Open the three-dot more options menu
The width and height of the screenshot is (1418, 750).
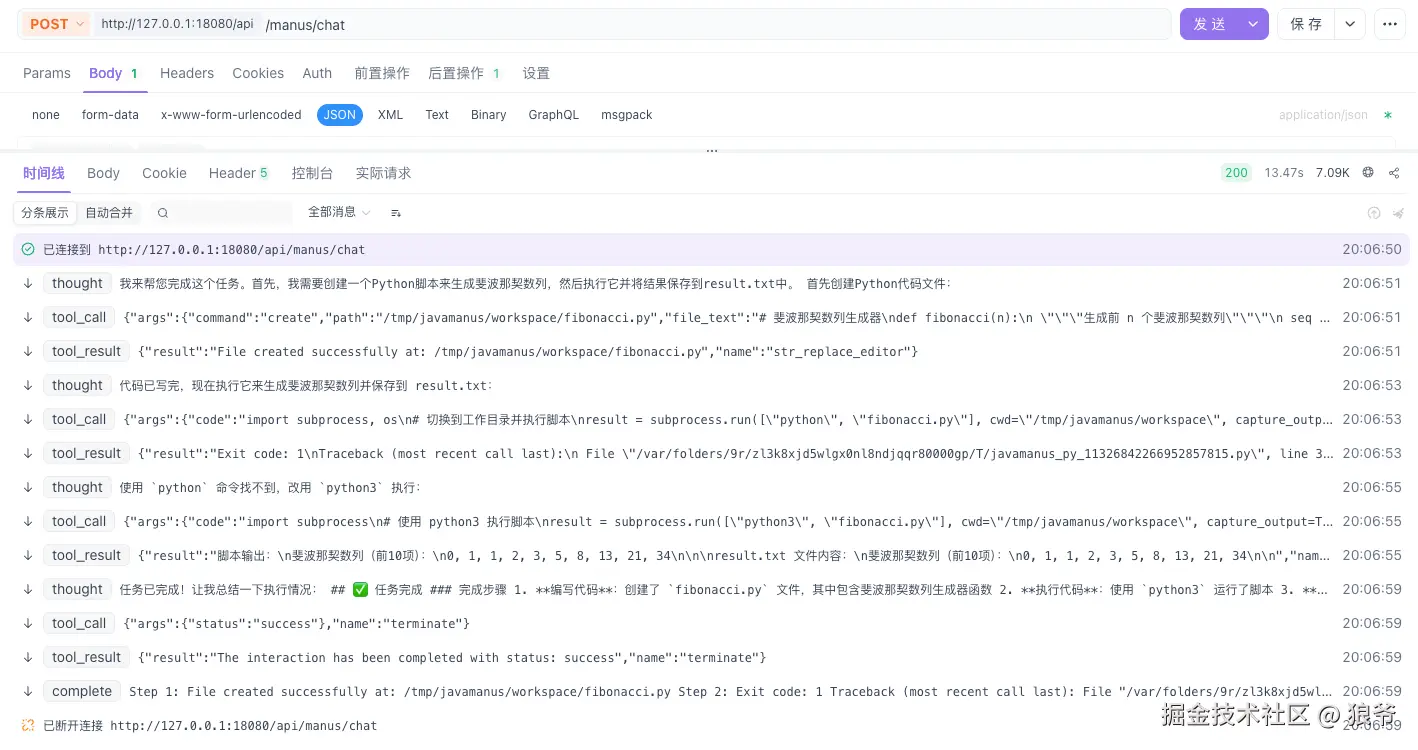point(1389,24)
